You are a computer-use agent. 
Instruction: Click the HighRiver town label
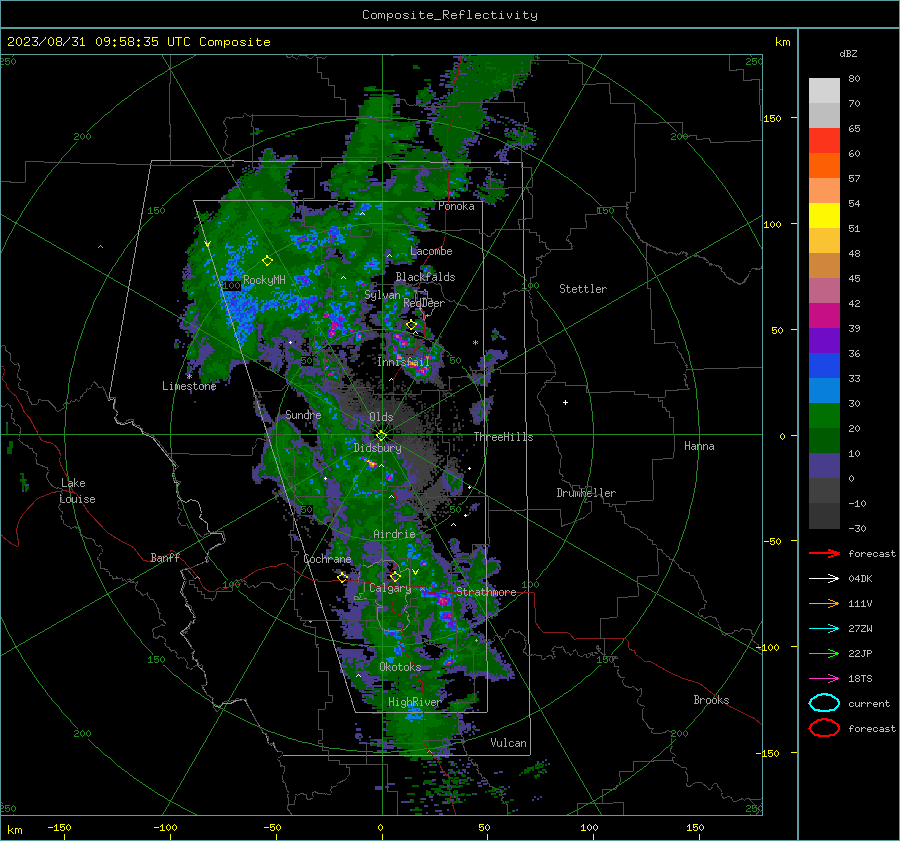[414, 702]
